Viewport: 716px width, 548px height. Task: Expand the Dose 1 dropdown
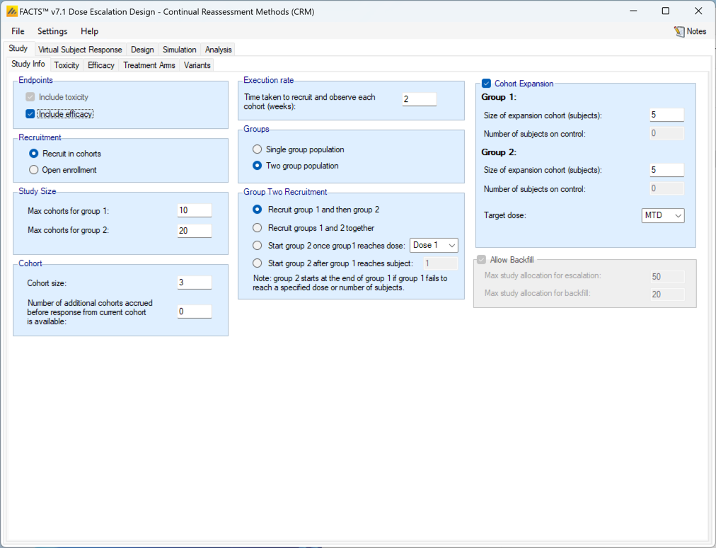[x=434, y=245]
